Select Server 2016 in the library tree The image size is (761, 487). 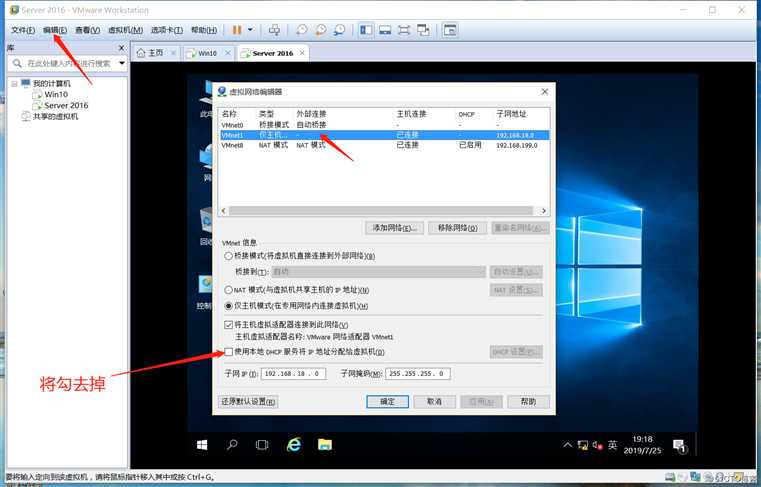tap(66, 105)
